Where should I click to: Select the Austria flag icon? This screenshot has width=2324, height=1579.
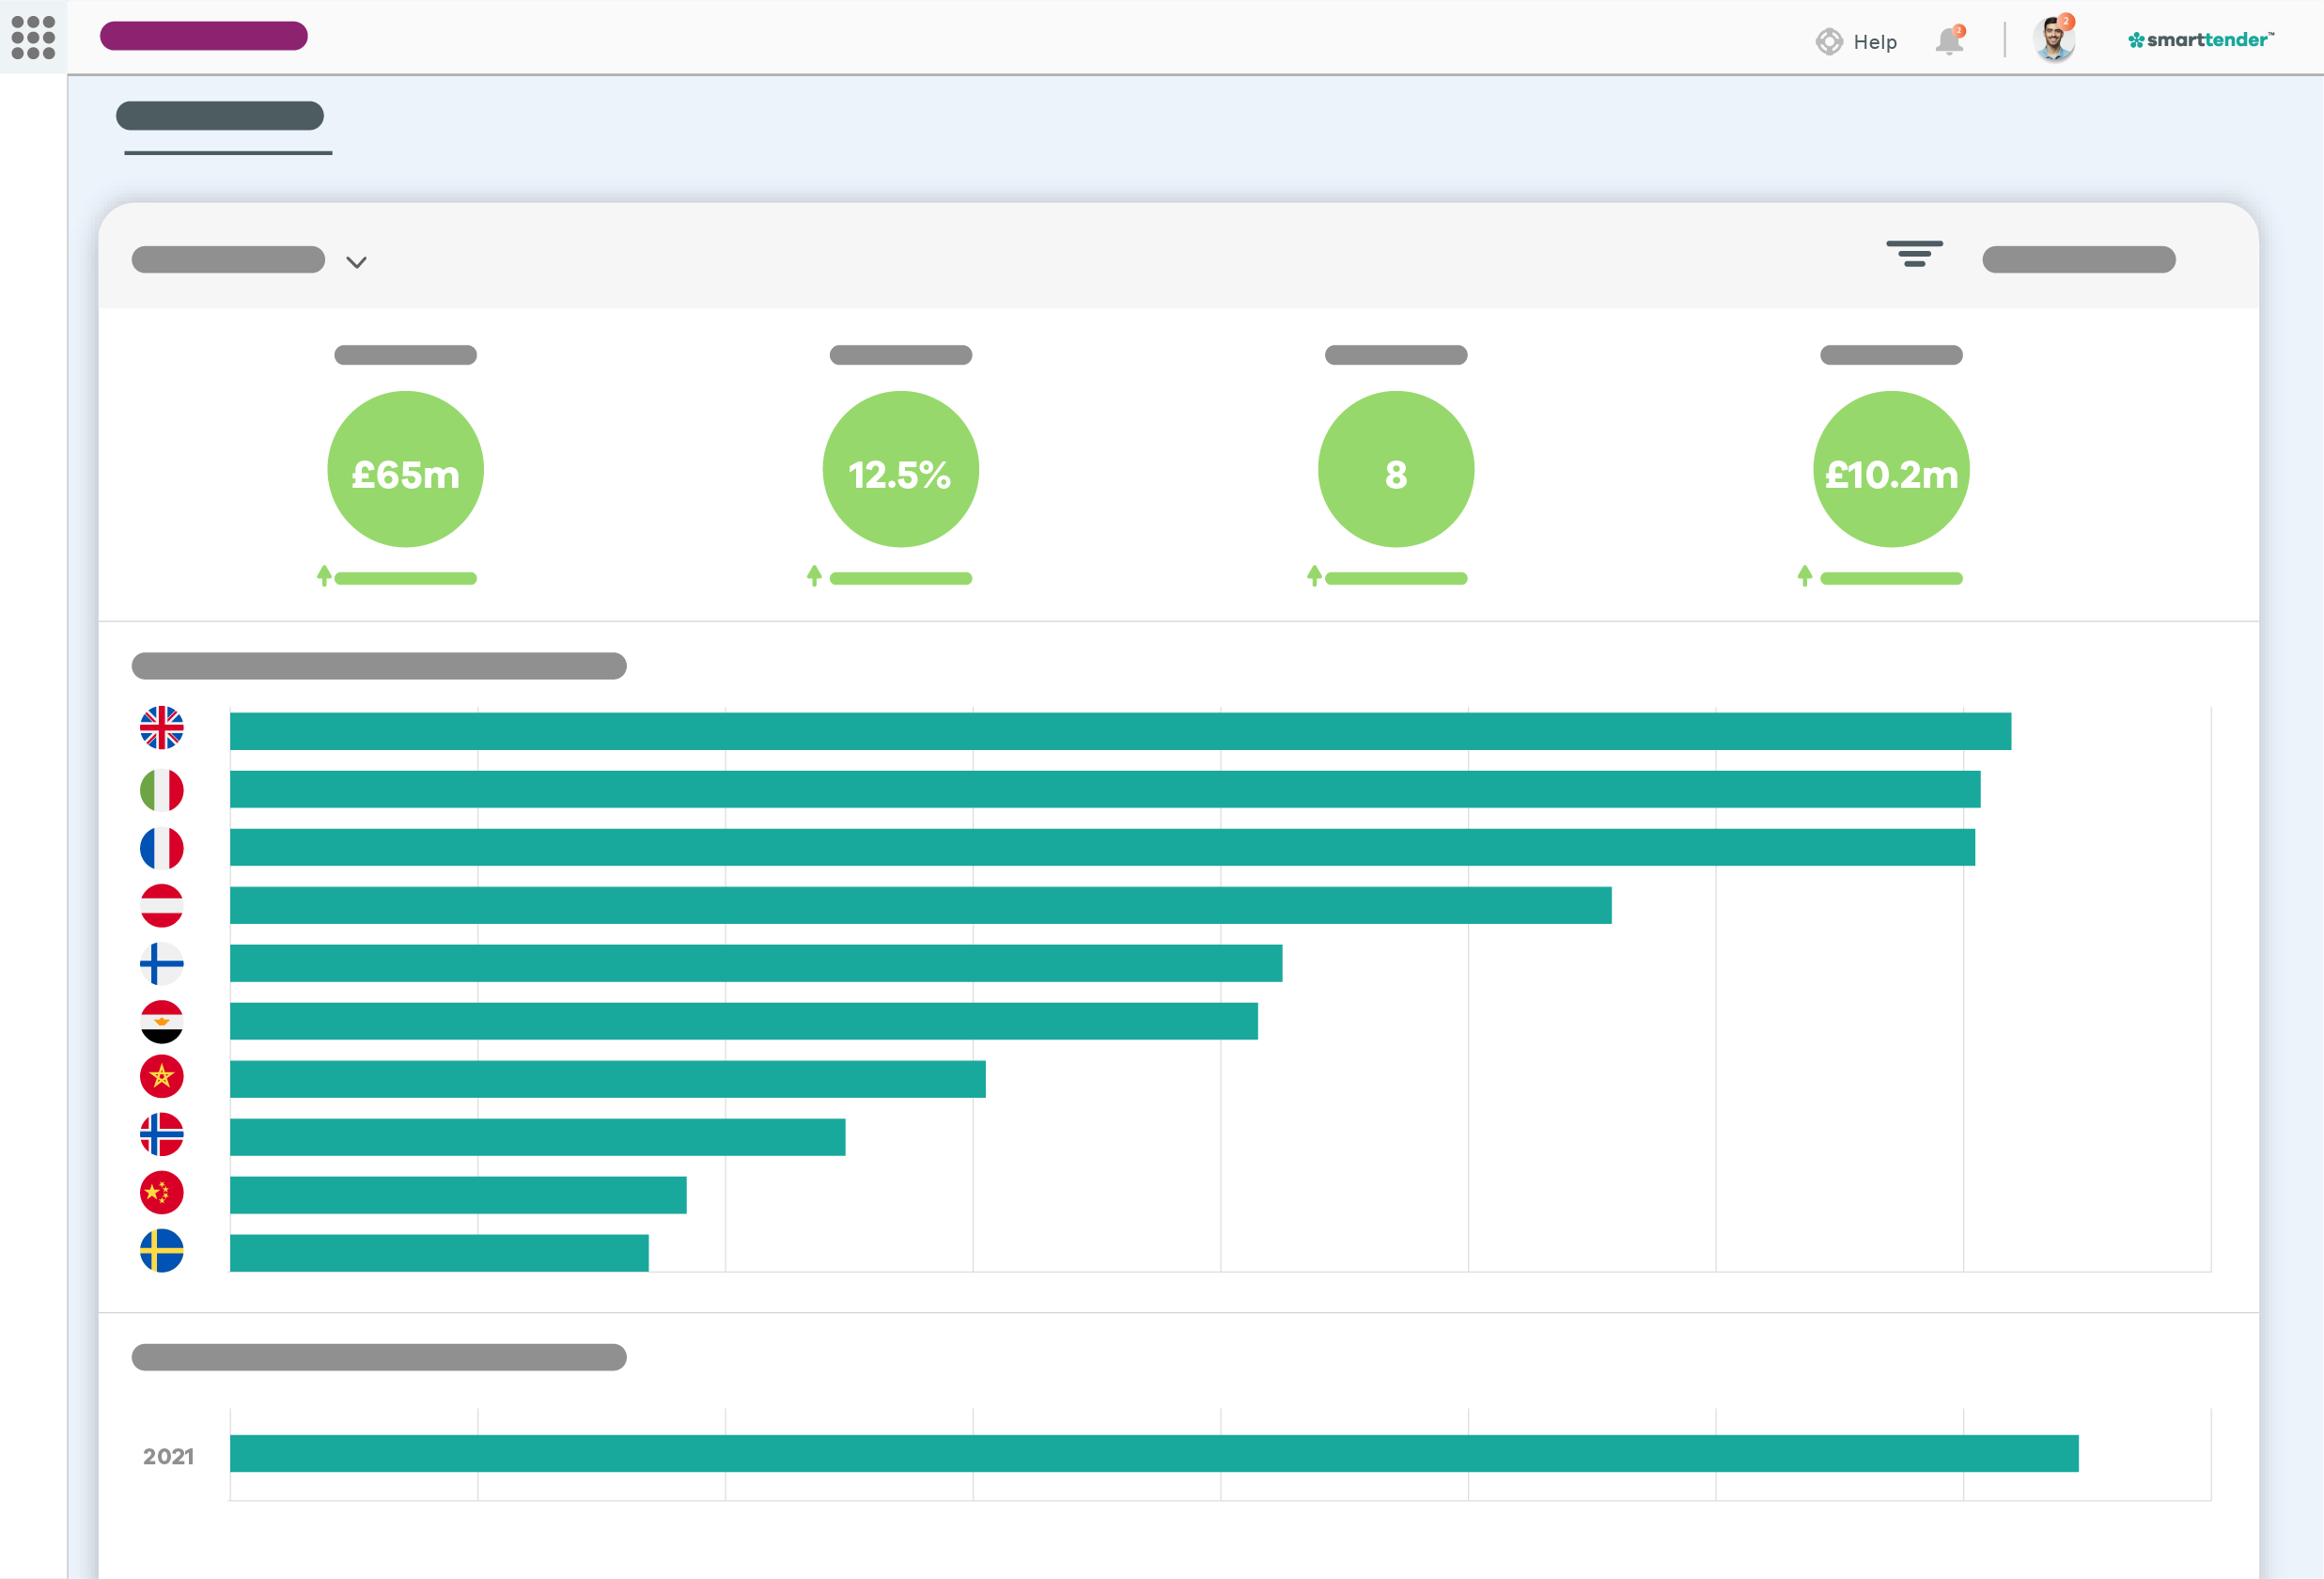pyautogui.click(x=162, y=906)
